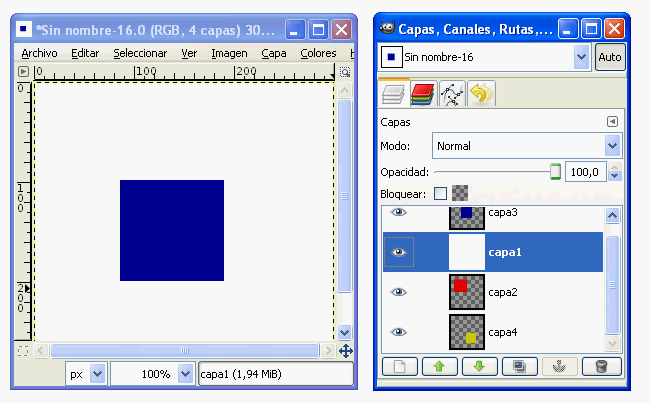
Task: Open the Undo History tab icon
Action: [x=481, y=94]
